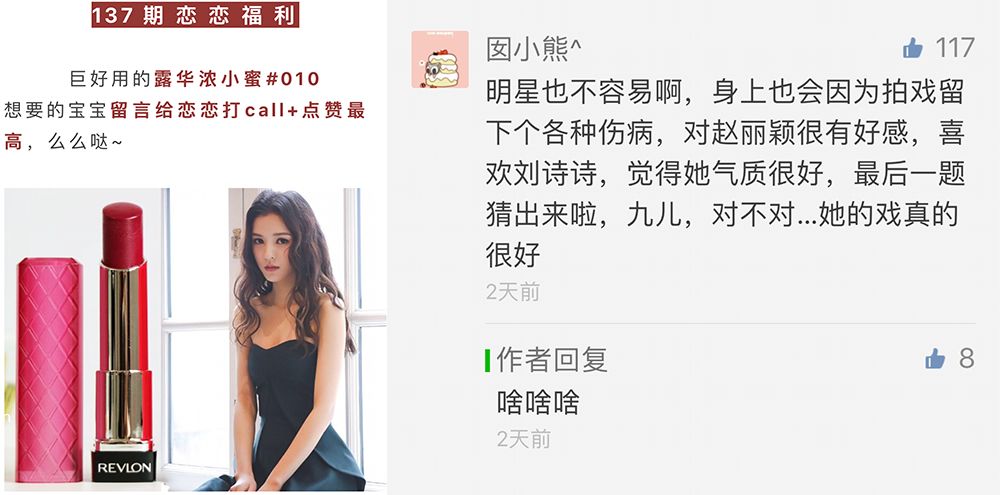Click the gold lipstick tube body

click(123, 357)
